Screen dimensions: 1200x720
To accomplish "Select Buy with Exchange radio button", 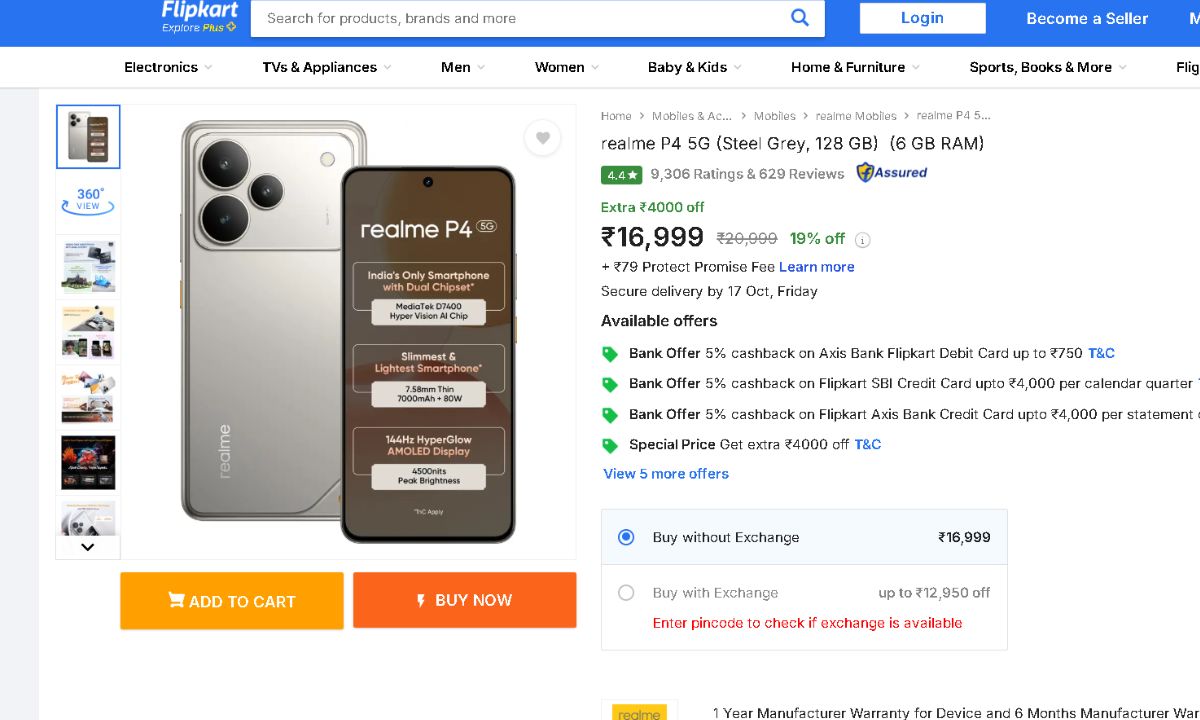I will click(x=626, y=593).
